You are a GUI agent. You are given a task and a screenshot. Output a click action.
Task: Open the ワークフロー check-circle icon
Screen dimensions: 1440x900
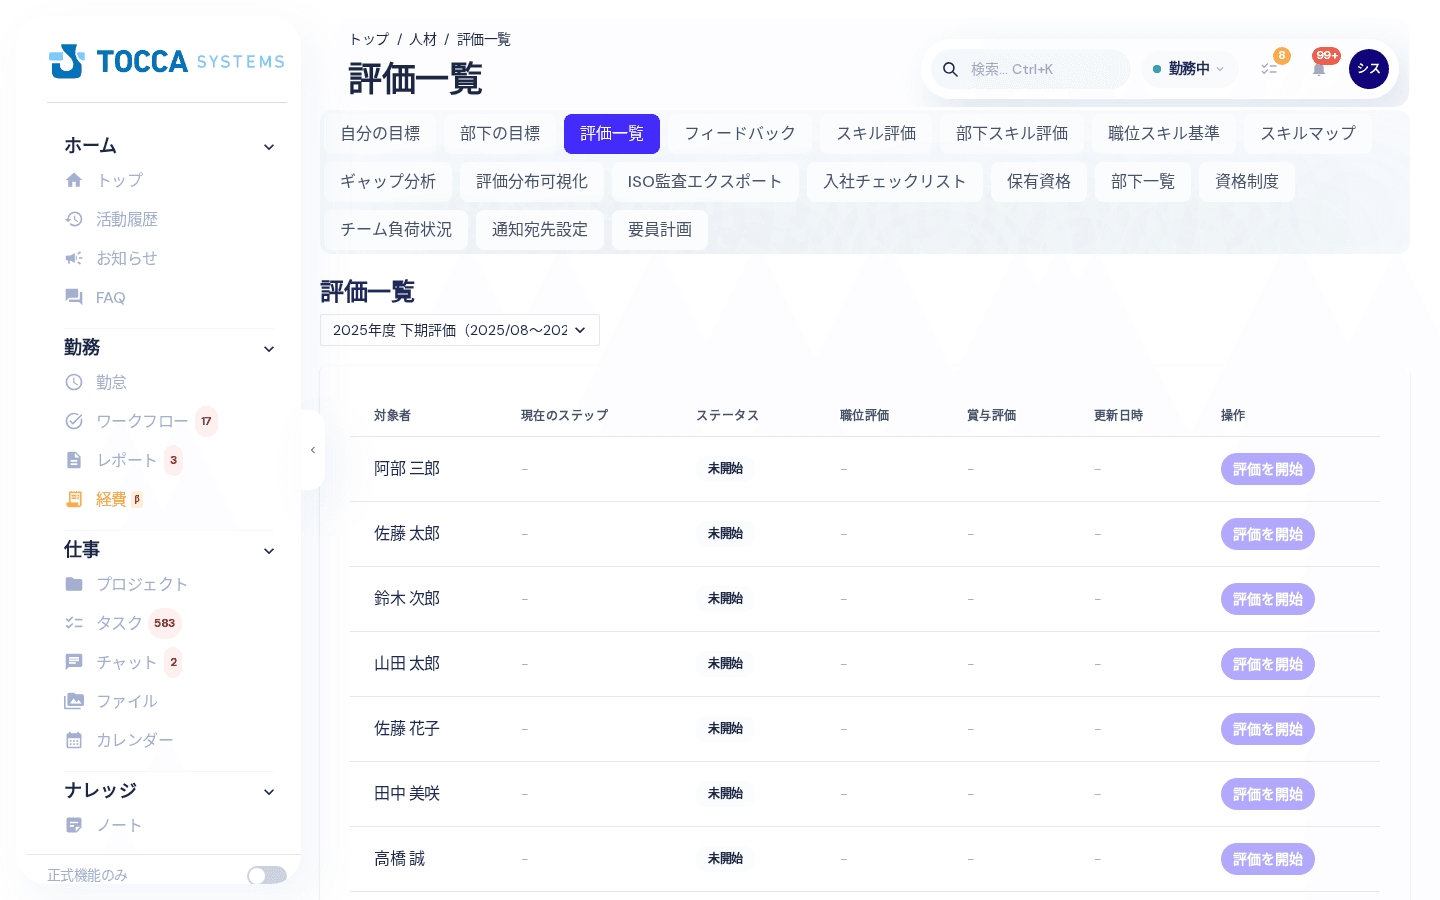[x=74, y=421]
